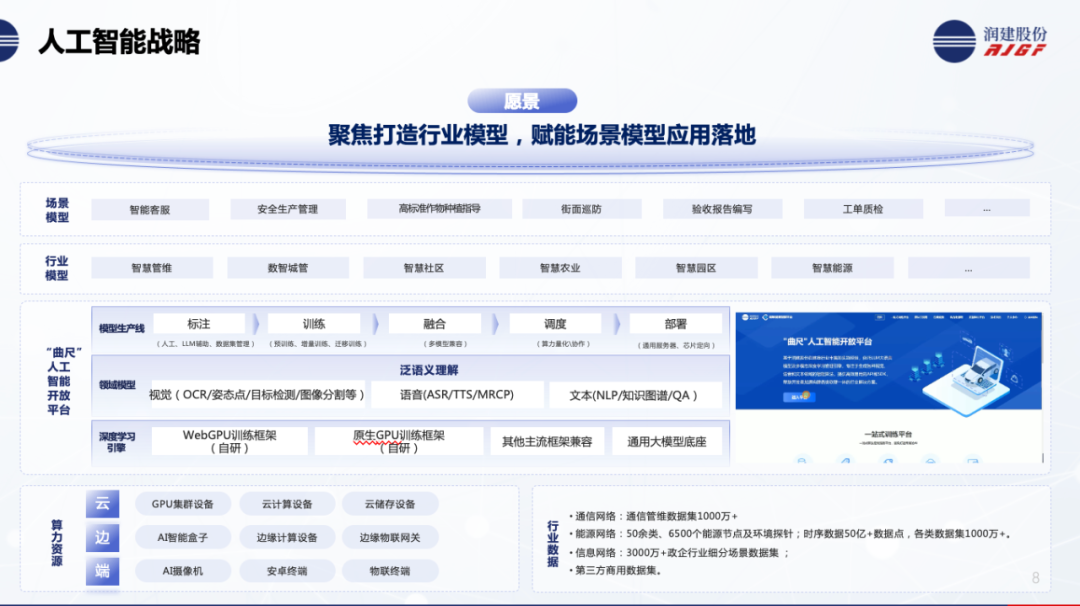Click the 行业模型 row label
This screenshot has height=606, width=1080.
tap(57, 269)
